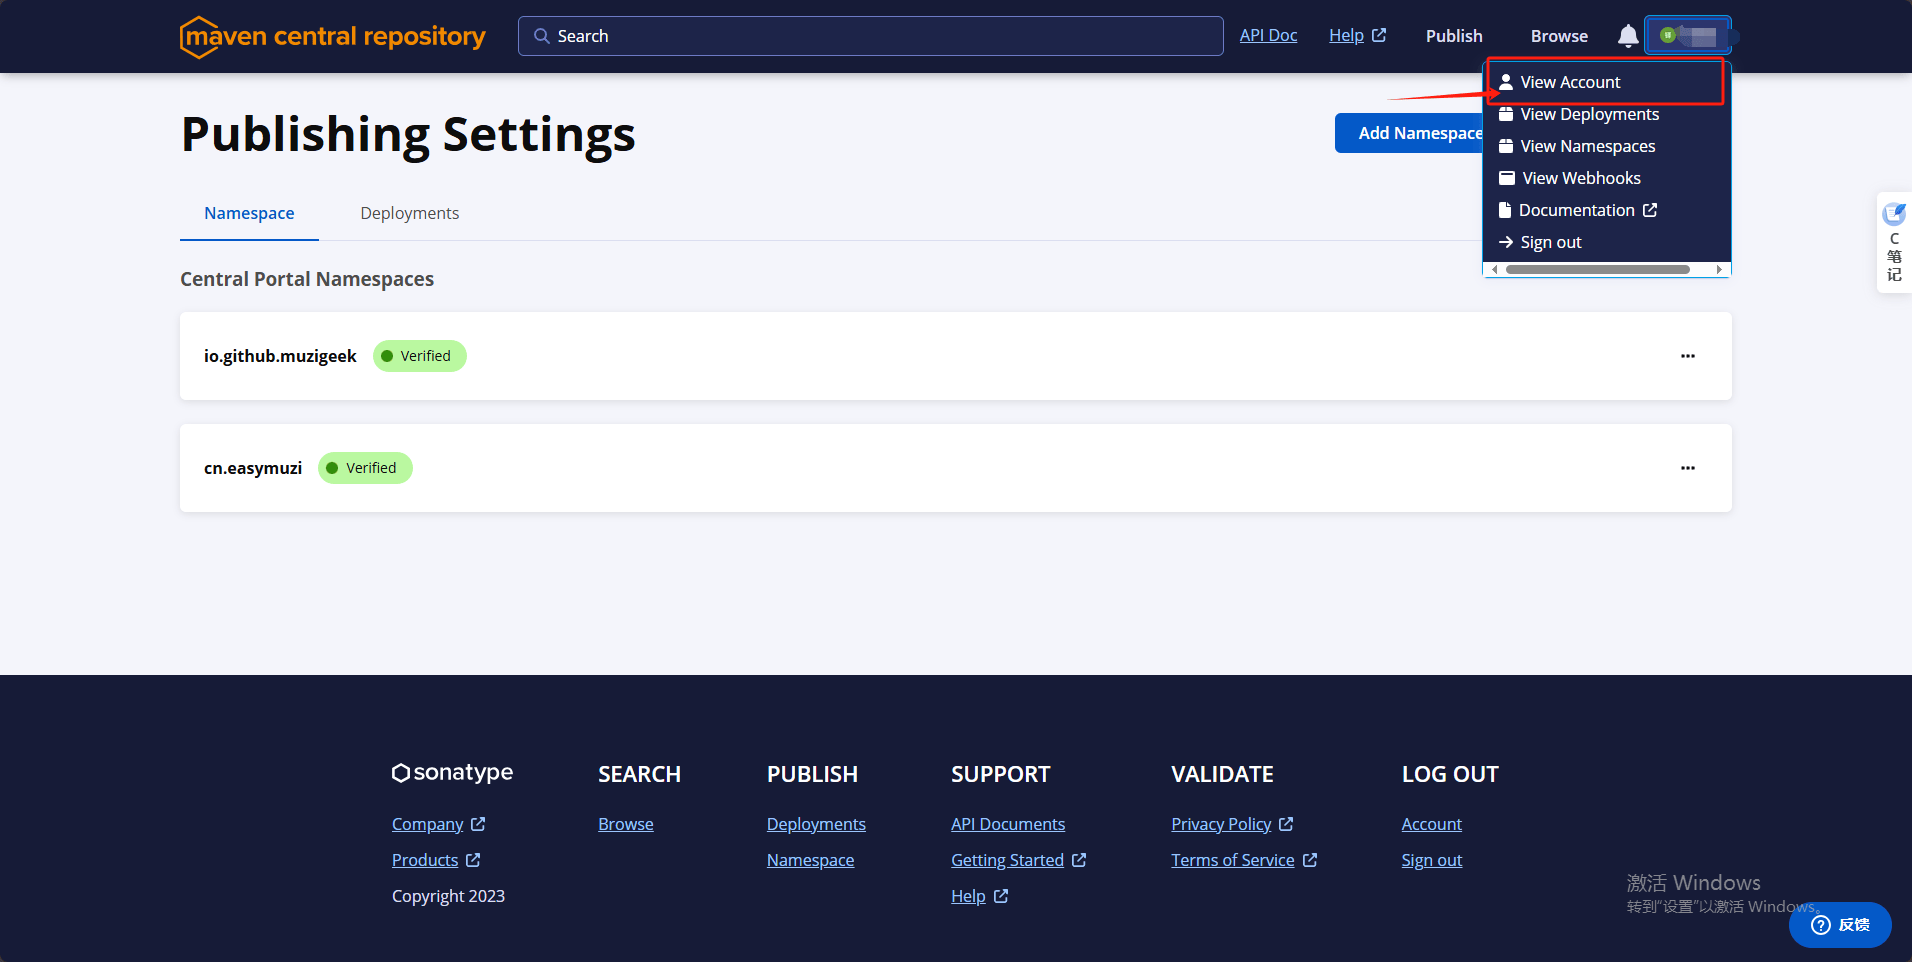Open options menu for cn.easymuzi
This screenshot has height=962, width=1912.
click(1688, 468)
